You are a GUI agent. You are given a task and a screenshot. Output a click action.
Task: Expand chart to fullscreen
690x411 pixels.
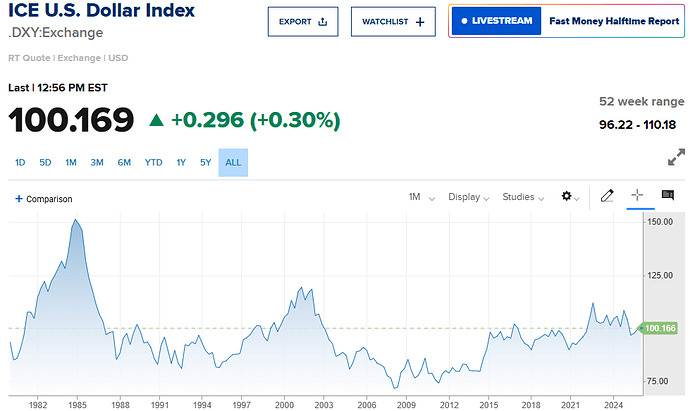click(x=676, y=158)
